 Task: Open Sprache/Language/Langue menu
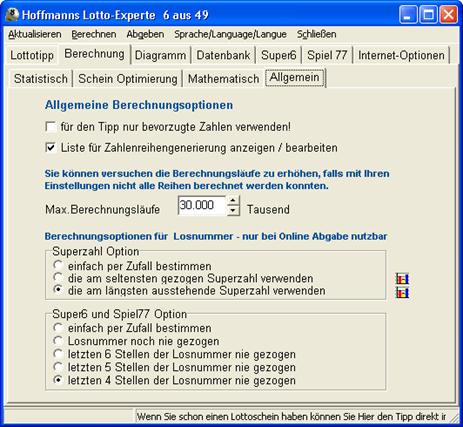(x=230, y=34)
